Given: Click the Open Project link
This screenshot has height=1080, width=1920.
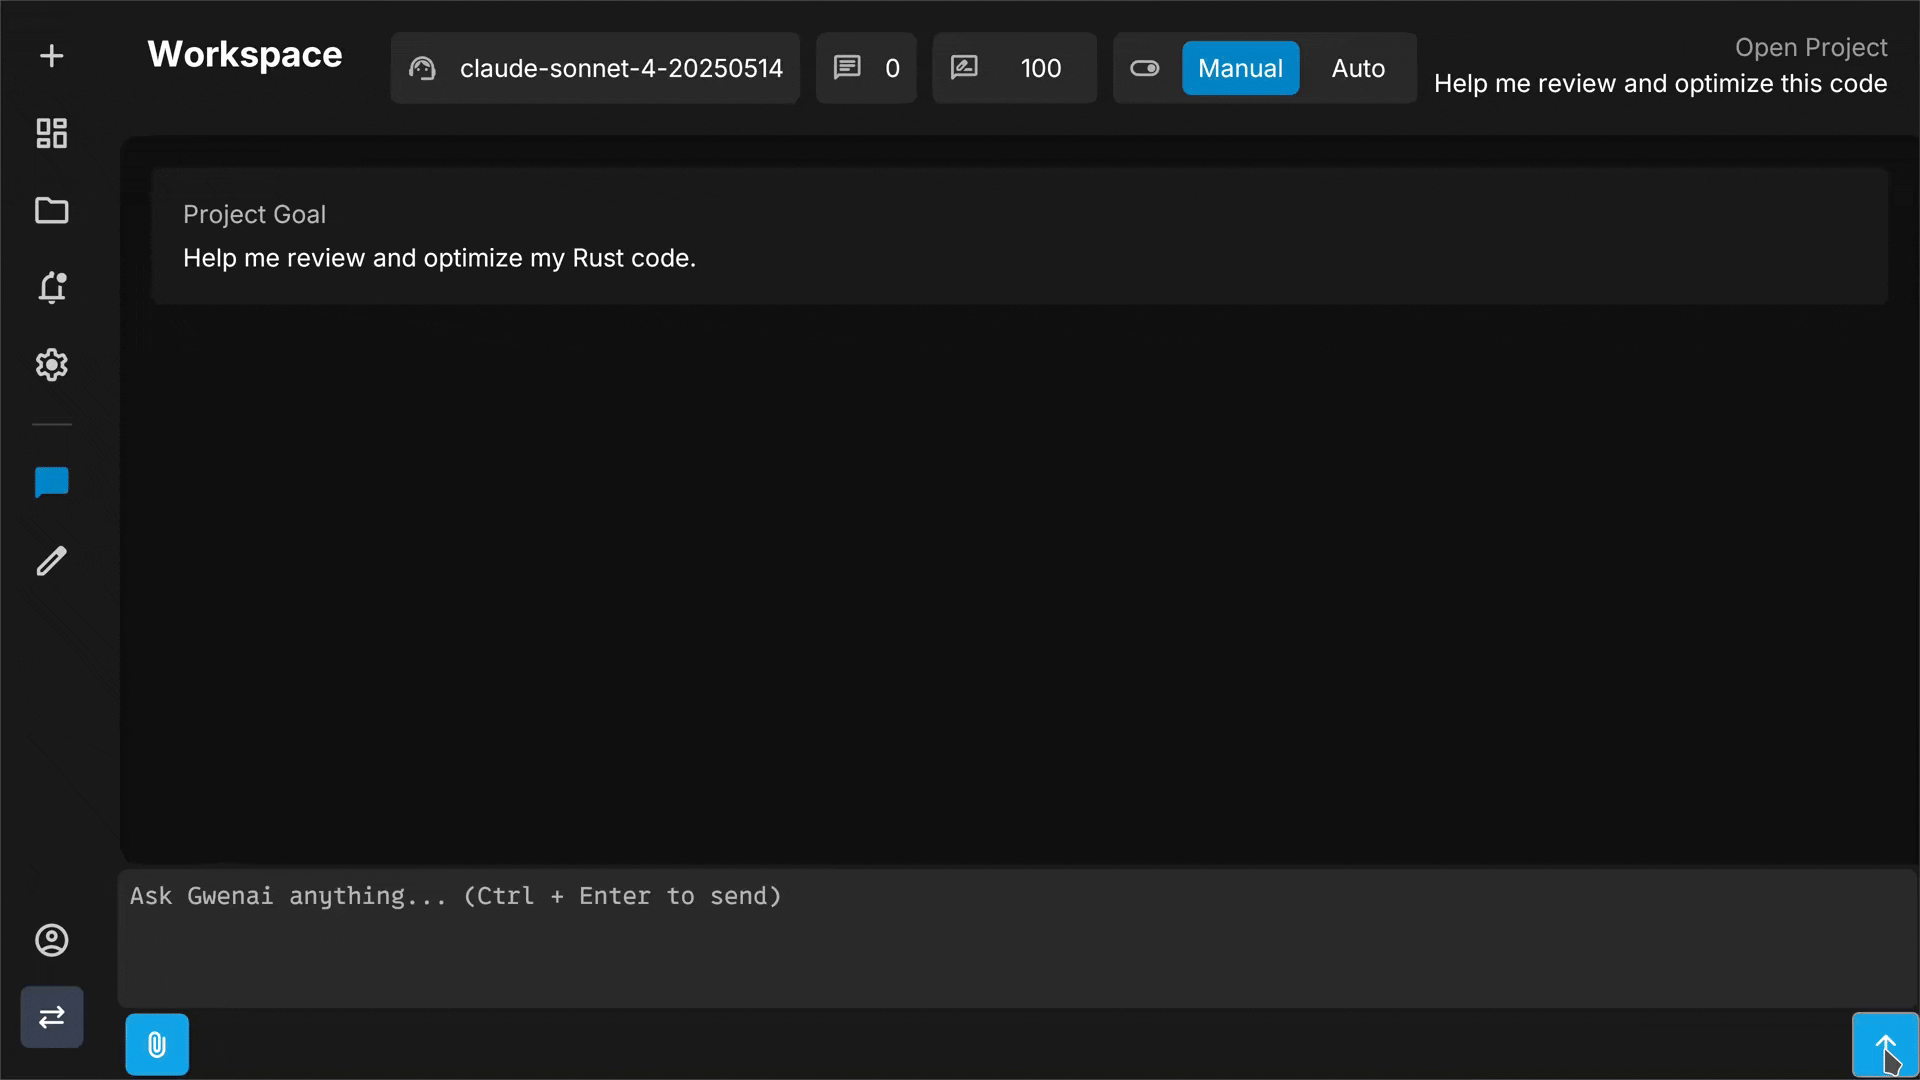Looking at the screenshot, I should point(1810,47).
